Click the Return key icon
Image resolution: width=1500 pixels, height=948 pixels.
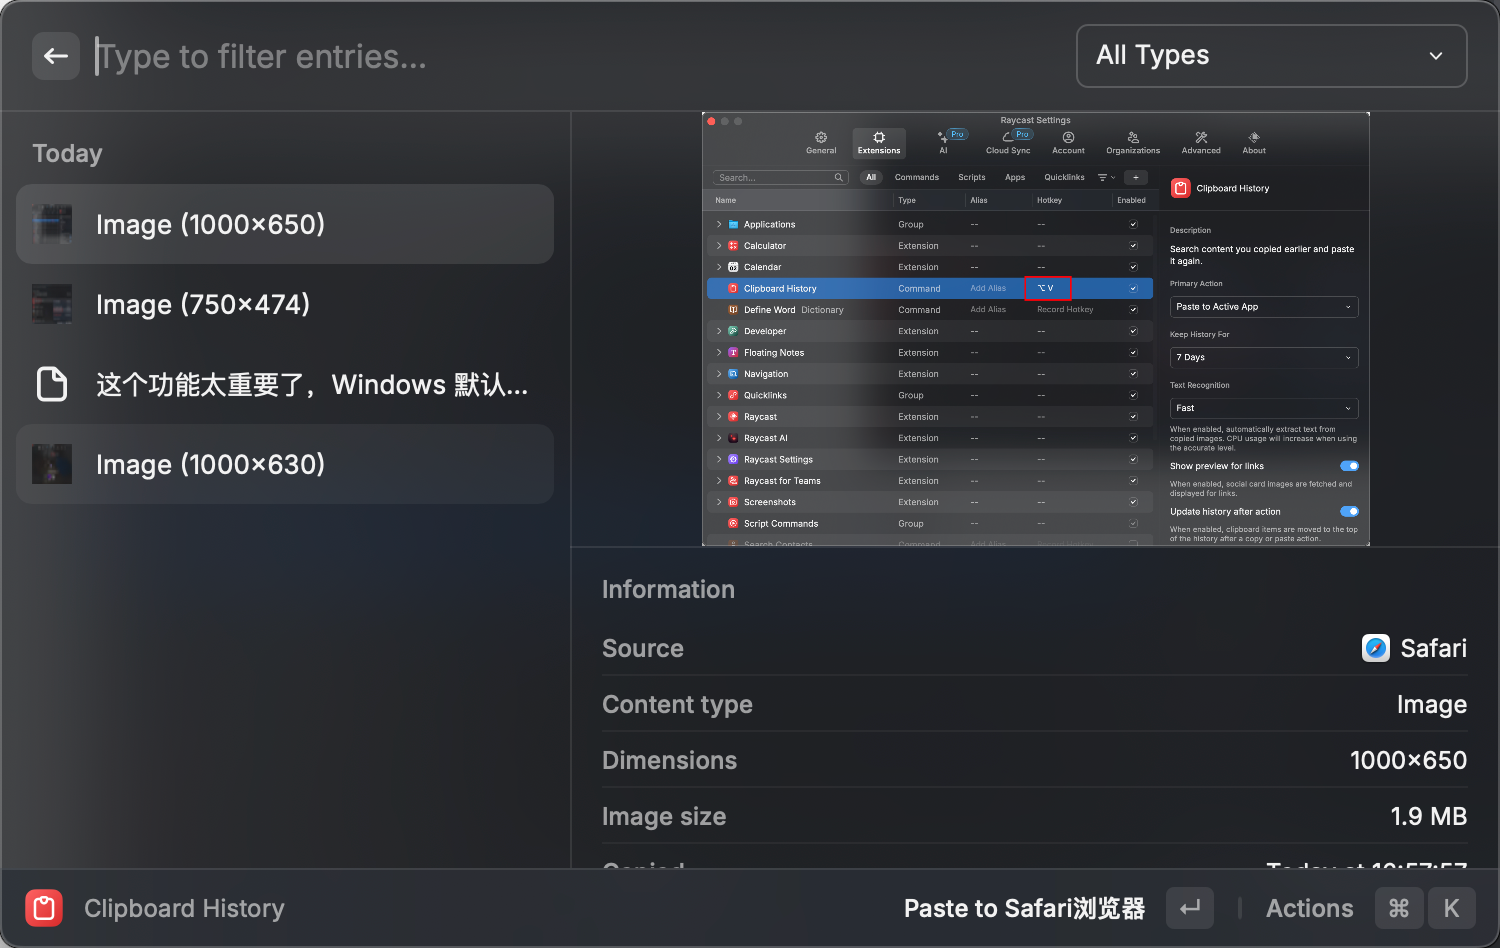[1190, 908]
